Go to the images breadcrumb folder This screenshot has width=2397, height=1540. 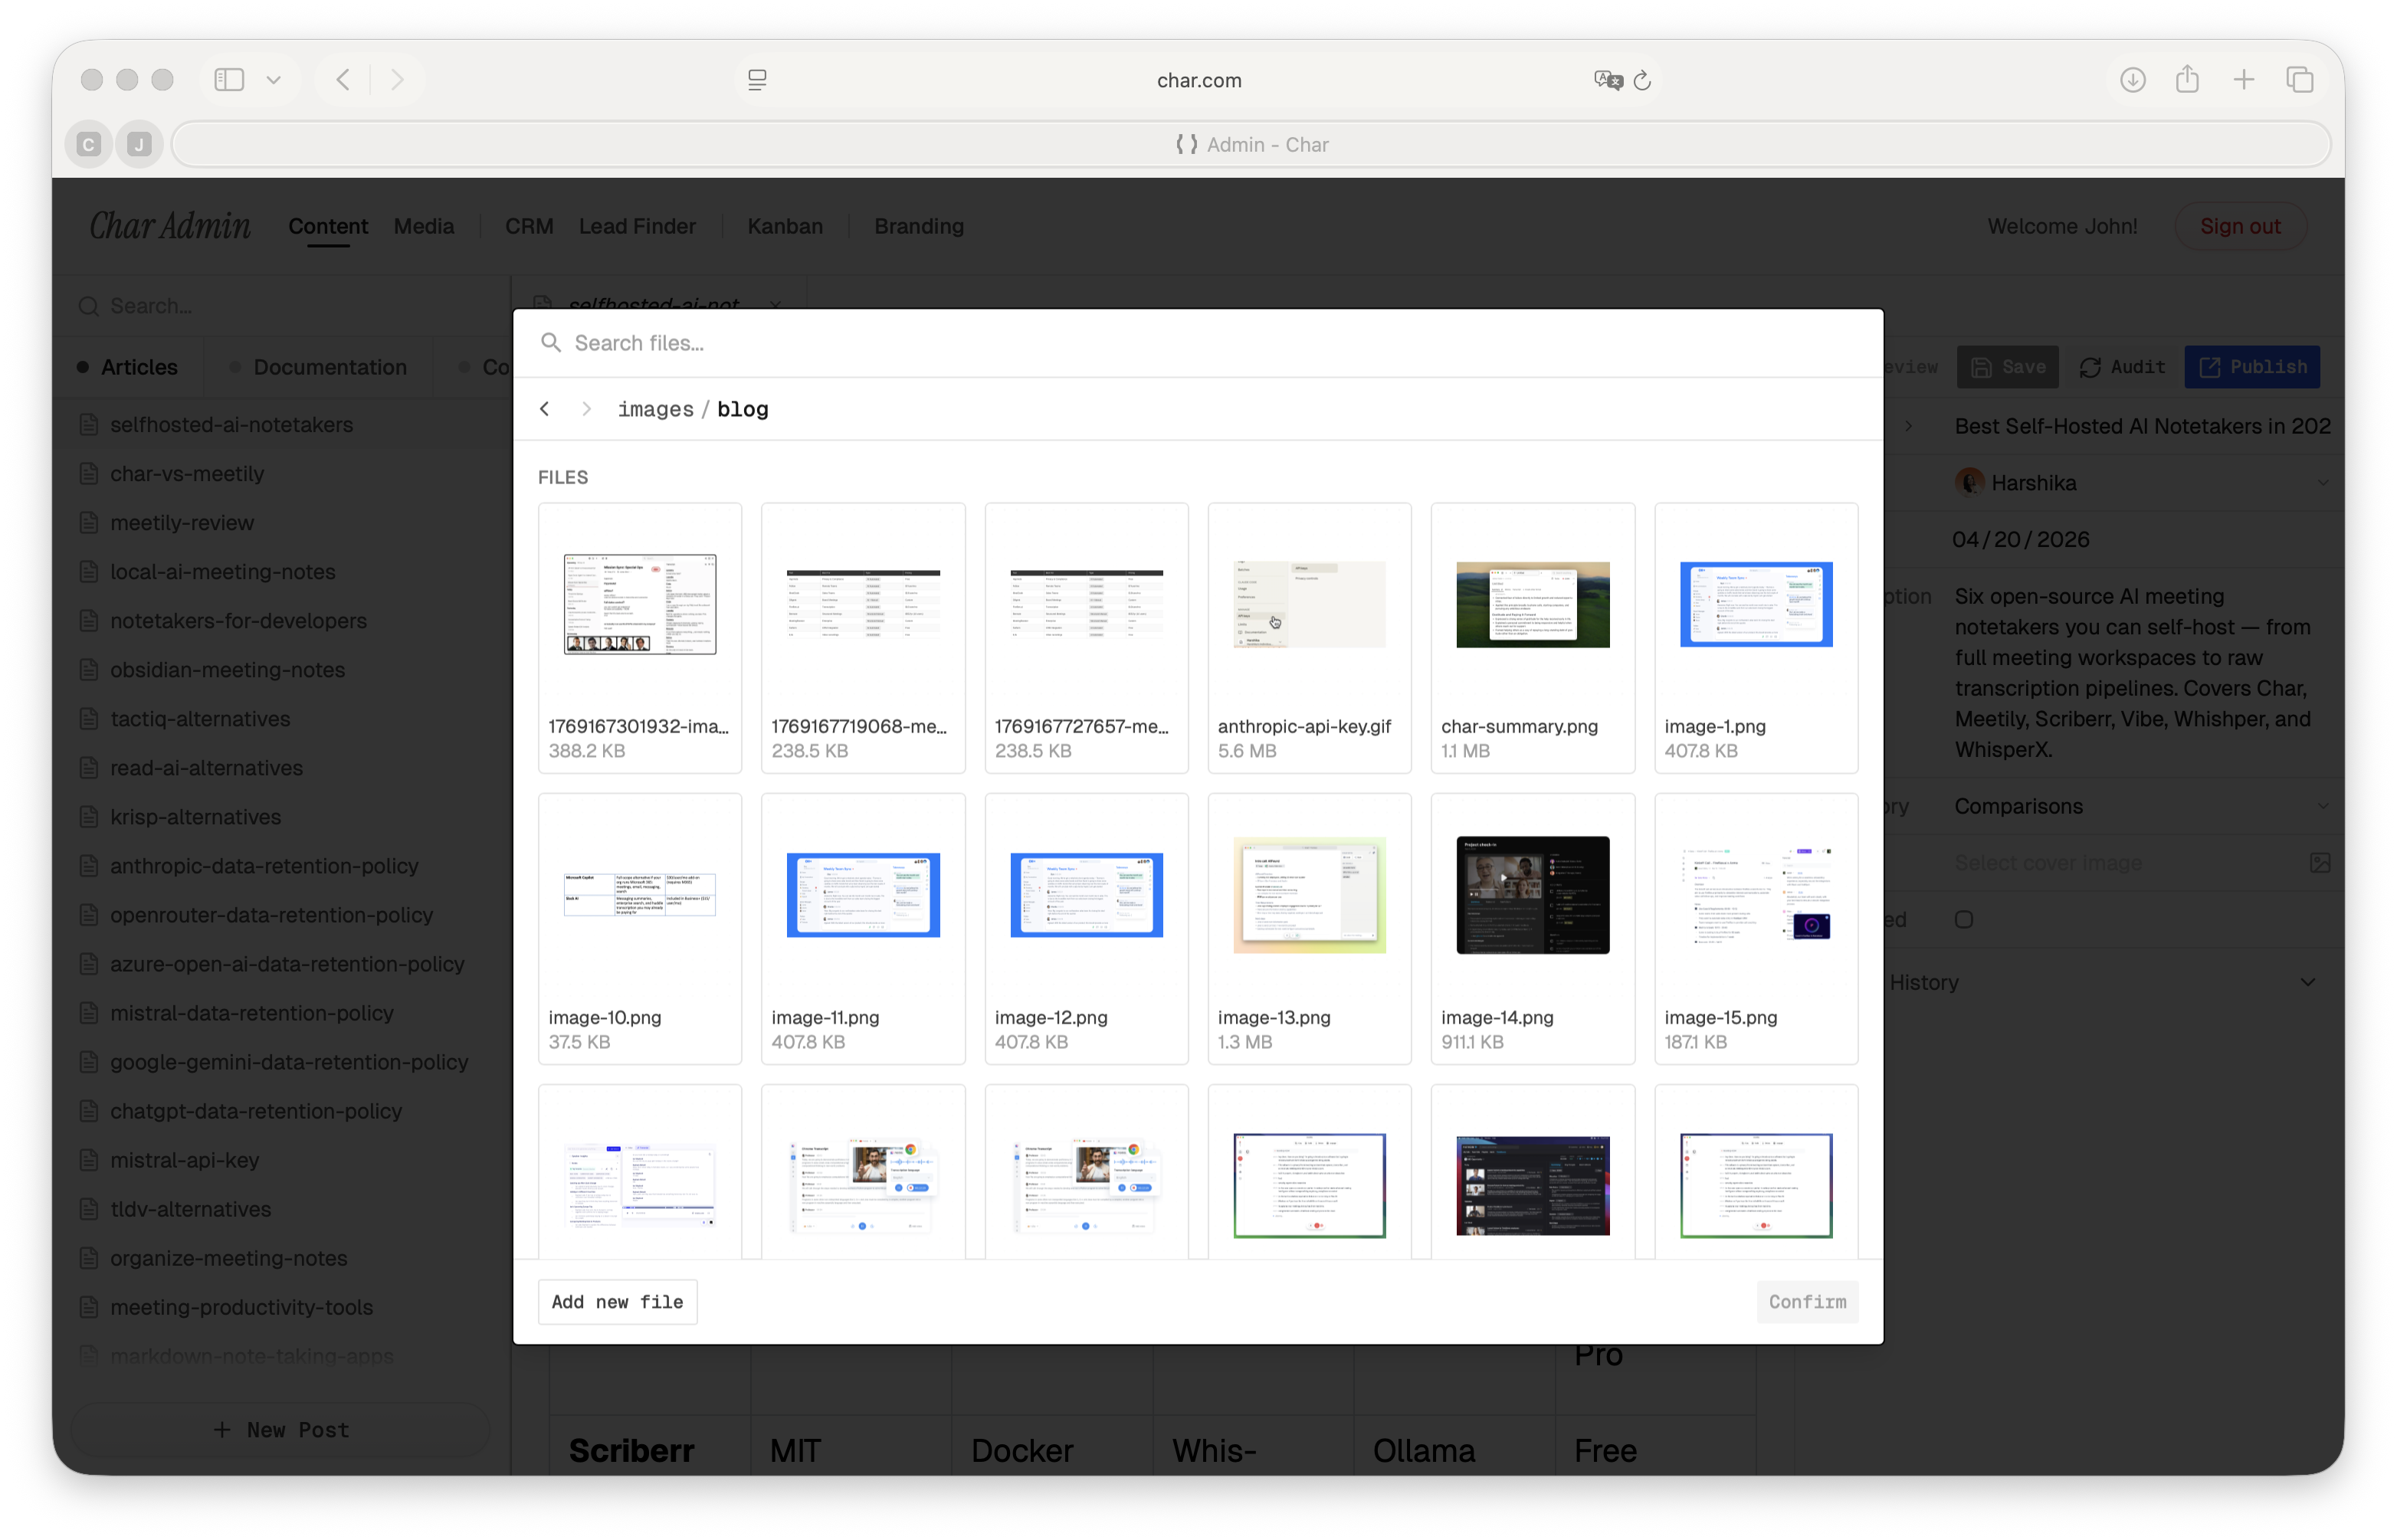[x=655, y=409]
